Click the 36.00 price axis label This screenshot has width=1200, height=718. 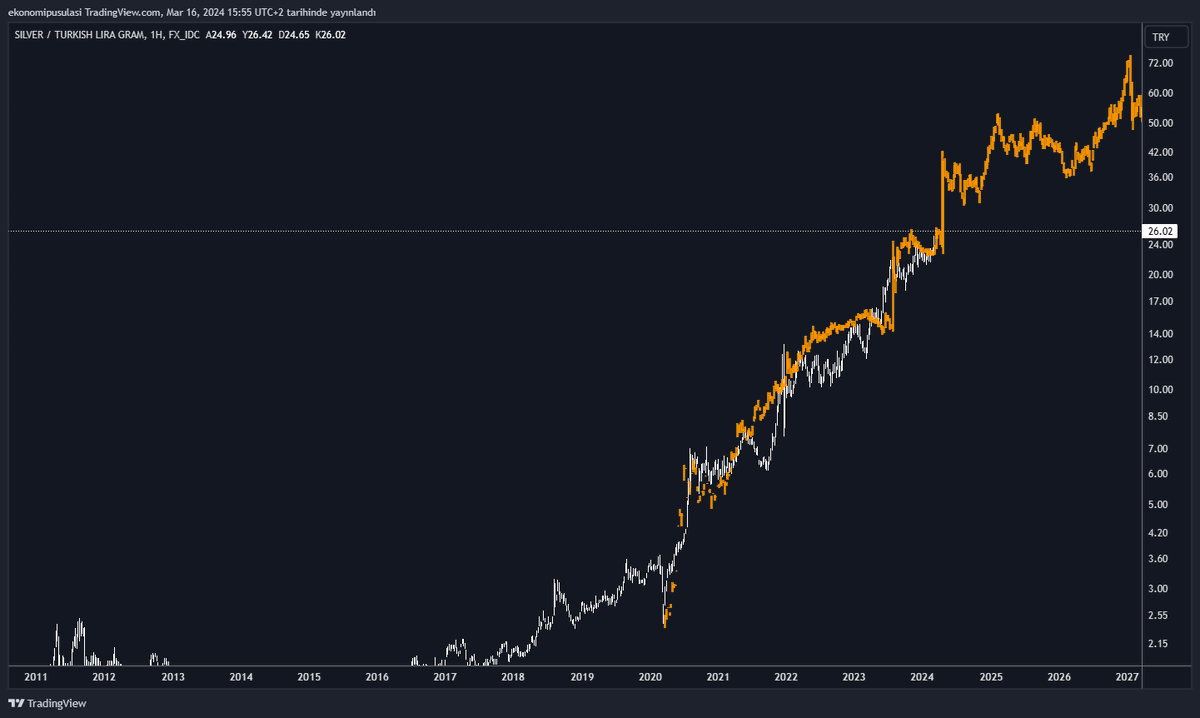[x=1160, y=177]
